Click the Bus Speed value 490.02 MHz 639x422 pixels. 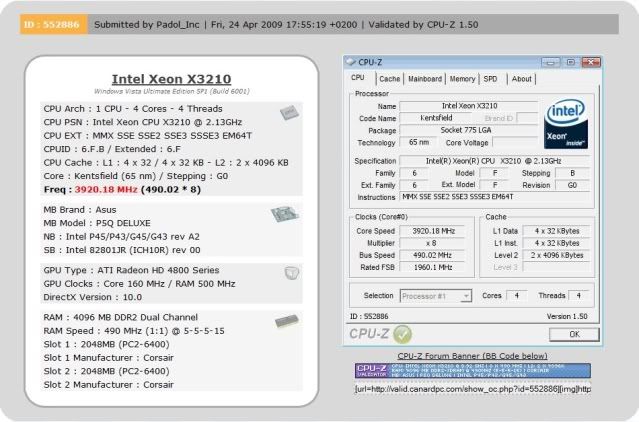click(433, 255)
